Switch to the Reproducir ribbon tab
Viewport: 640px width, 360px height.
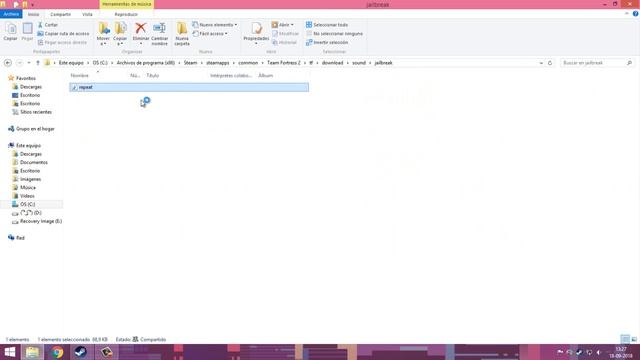[126, 14]
